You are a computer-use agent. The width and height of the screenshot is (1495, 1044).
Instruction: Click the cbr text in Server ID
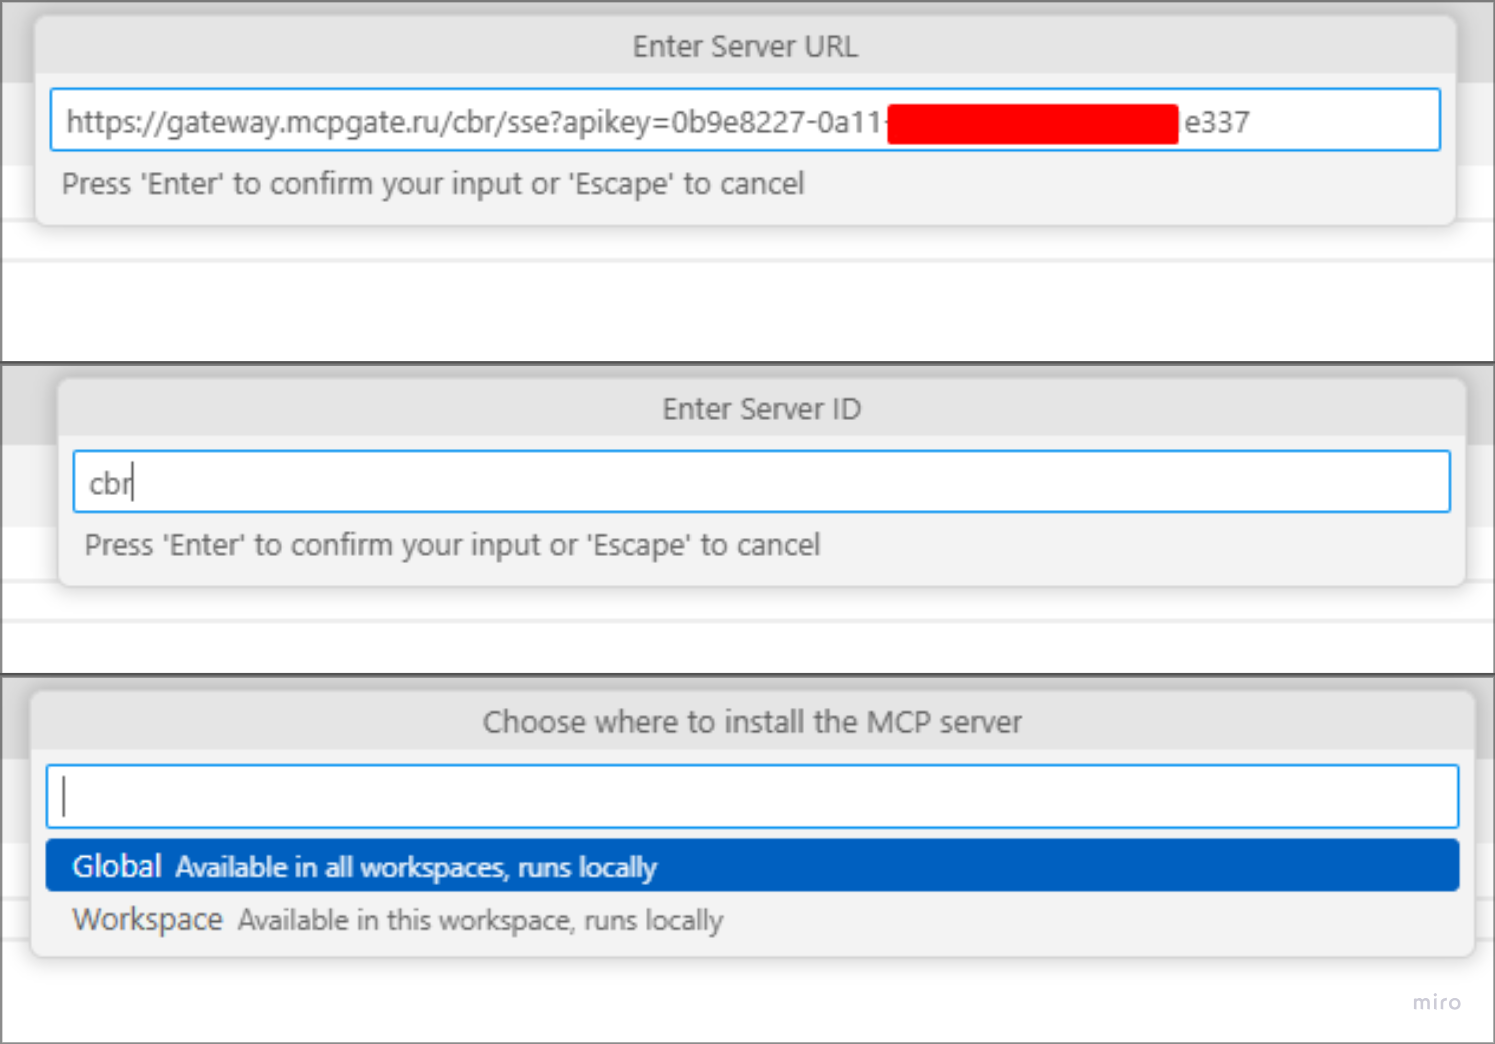110,484
